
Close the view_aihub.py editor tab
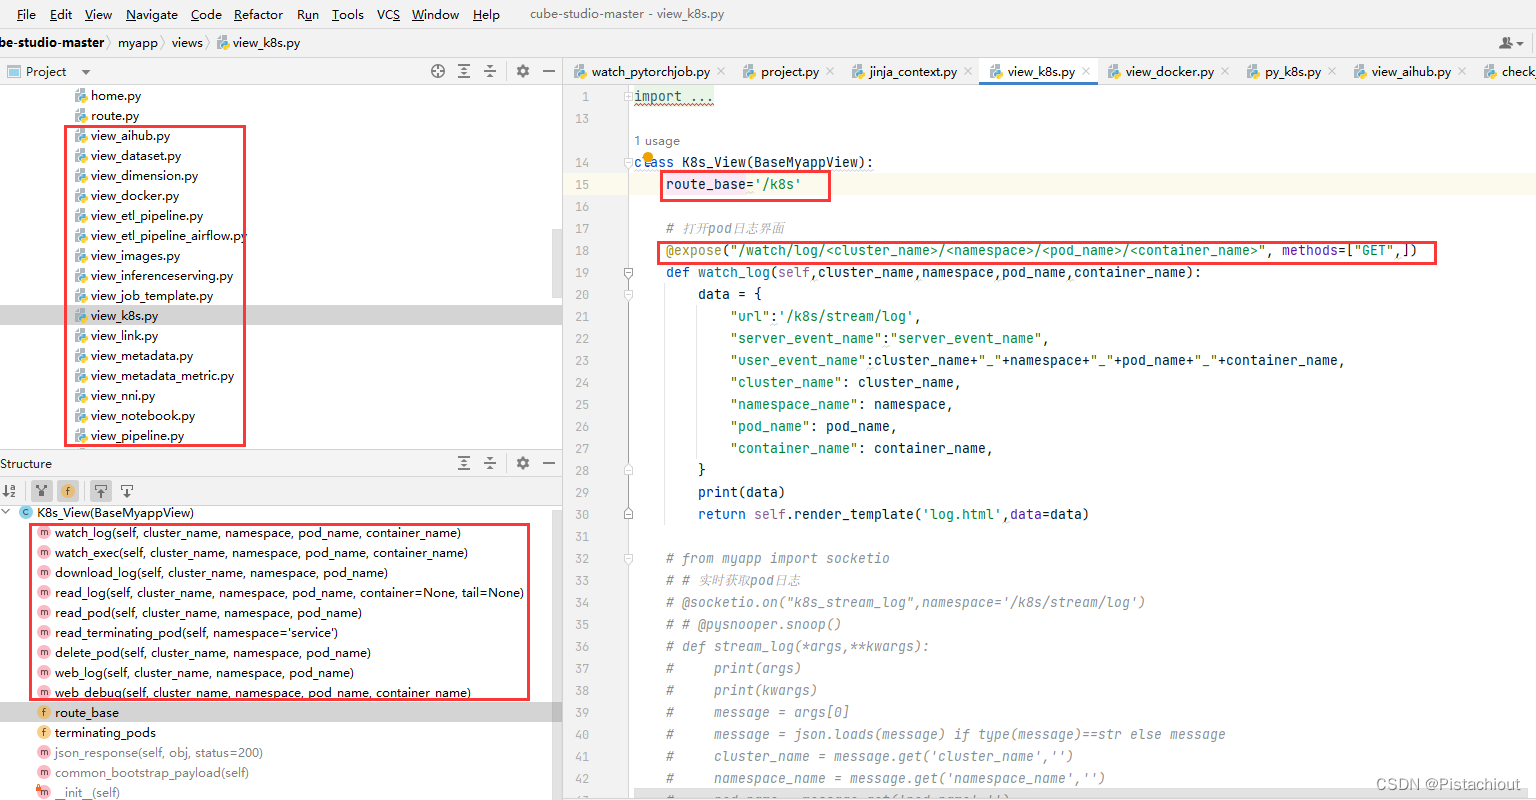(1462, 71)
